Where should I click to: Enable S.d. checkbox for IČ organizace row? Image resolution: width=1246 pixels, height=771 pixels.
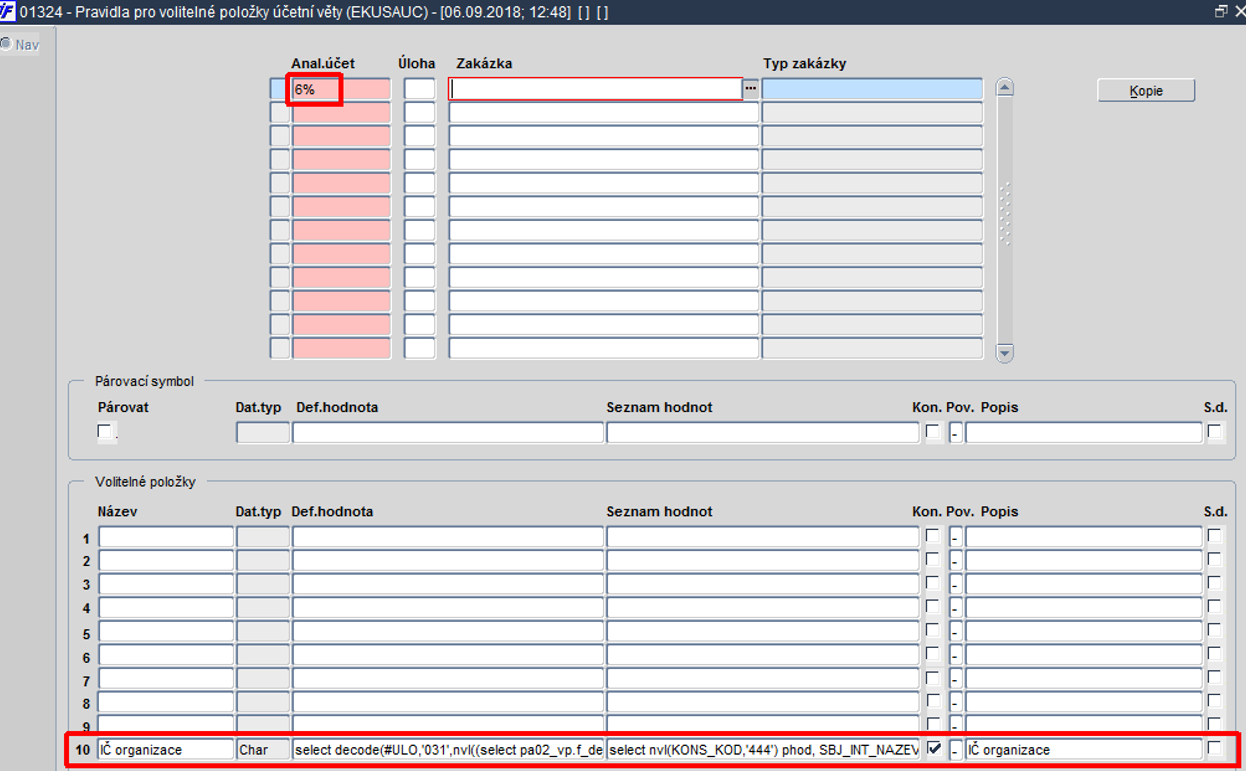tap(1214, 748)
